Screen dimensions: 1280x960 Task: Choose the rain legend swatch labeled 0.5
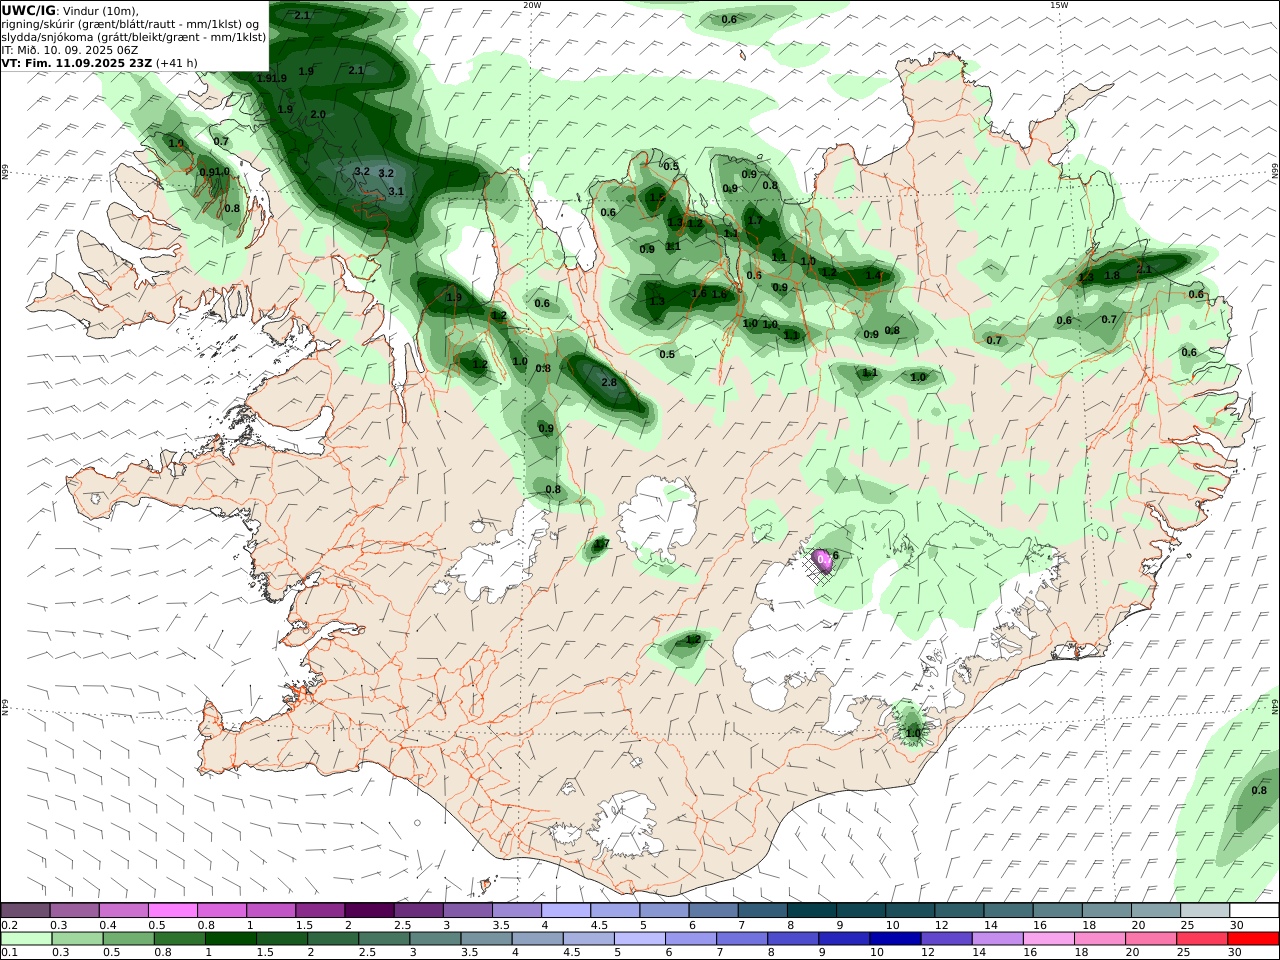[x=129, y=938]
